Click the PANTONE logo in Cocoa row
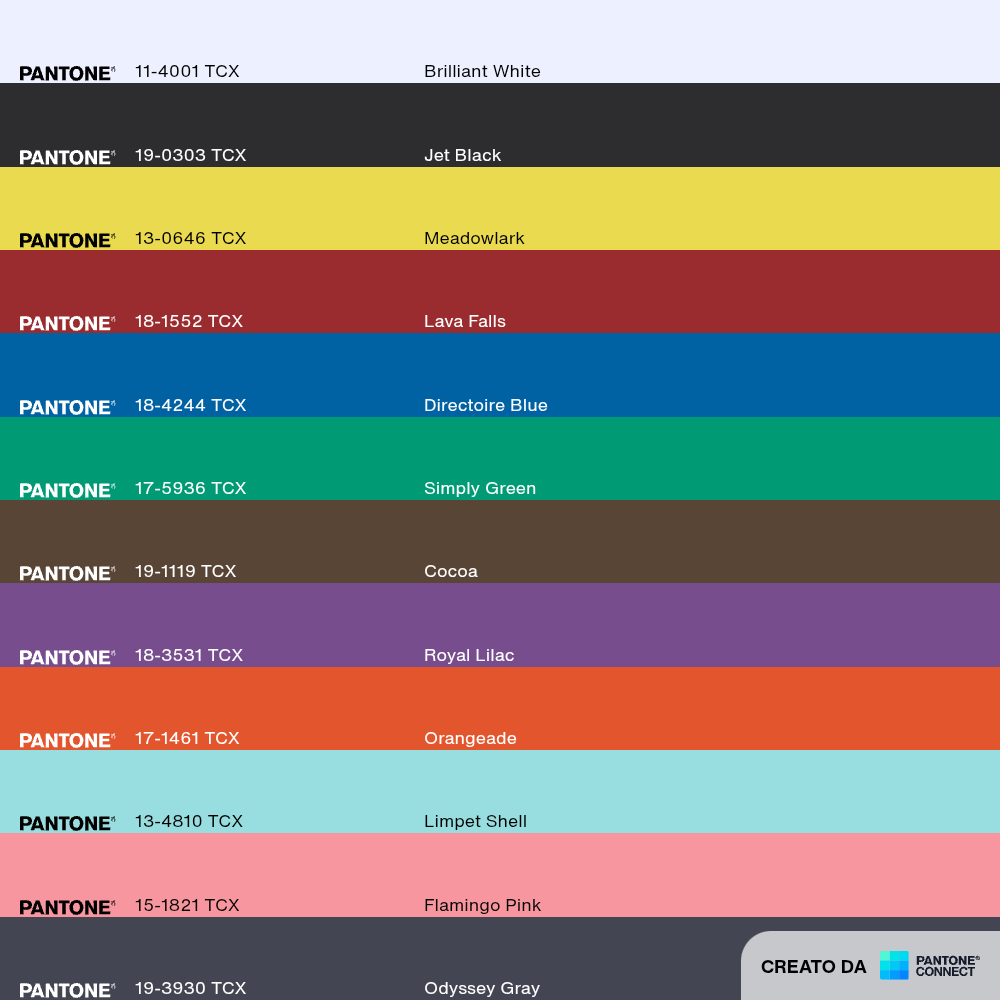Image resolution: width=1000 pixels, height=1000 pixels. [x=68, y=573]
